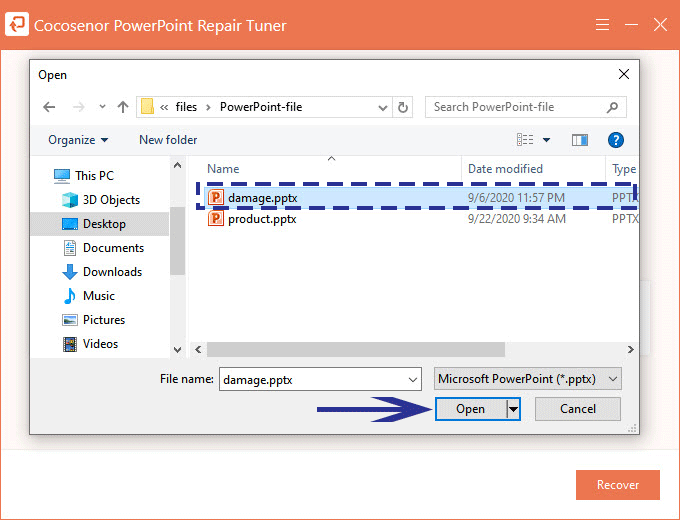
Task: Open Downloads in navigation pane
Action: pyautogui.click(x=112, y=272)
